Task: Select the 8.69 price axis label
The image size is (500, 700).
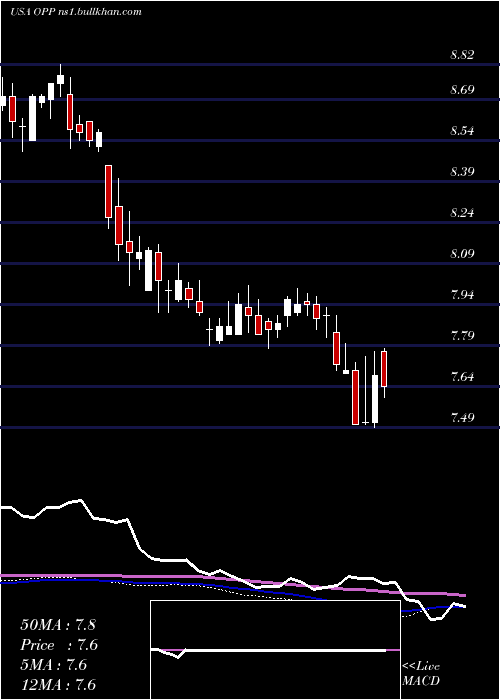Action: click(462, 90)
